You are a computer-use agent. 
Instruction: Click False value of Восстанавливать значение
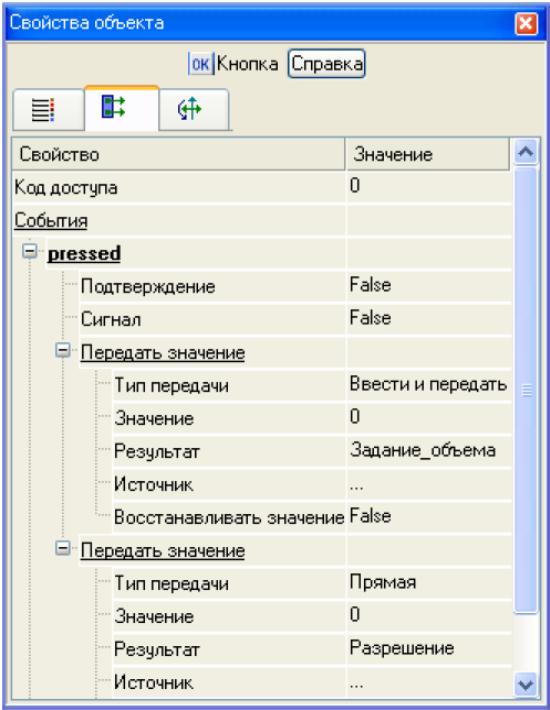[x=370, y=516]
